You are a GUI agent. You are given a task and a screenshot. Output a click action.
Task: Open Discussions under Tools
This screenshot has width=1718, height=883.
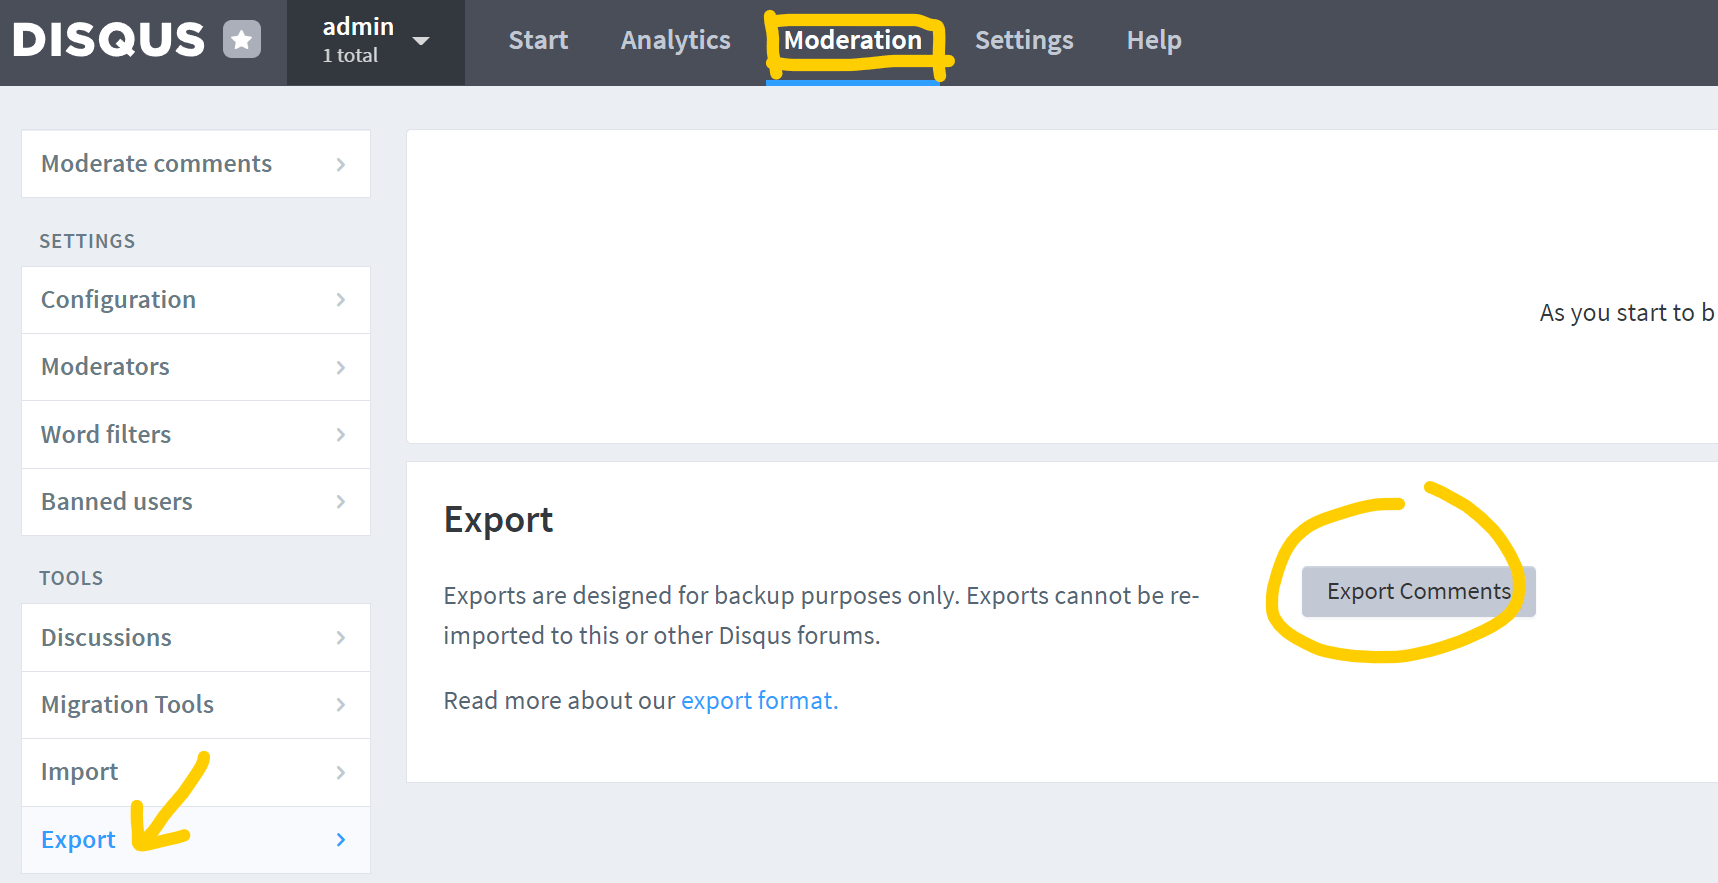pyautogui.click(x=106, y=638)
